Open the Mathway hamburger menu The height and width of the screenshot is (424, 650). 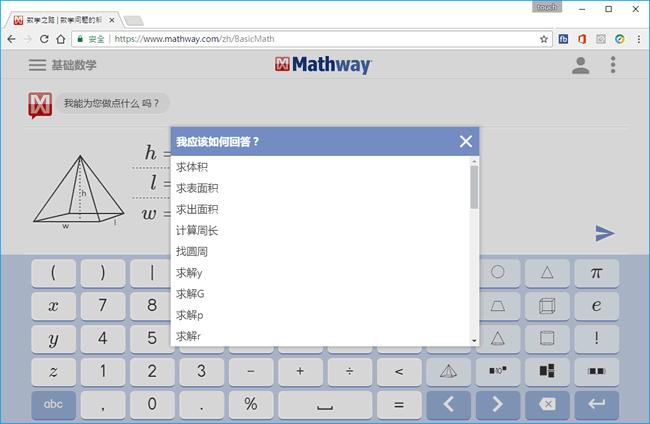[x=37, y=65]
